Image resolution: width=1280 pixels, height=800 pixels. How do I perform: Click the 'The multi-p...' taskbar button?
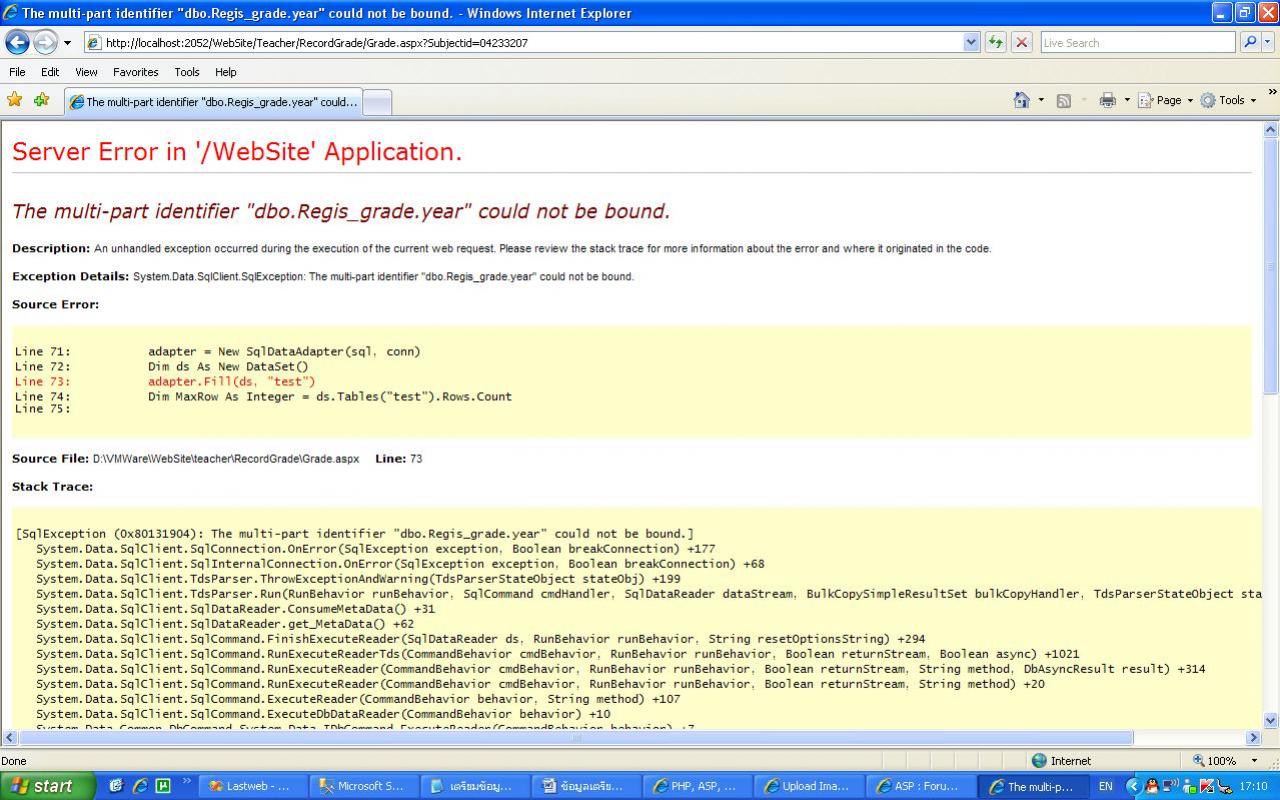tap(1030, 786)
